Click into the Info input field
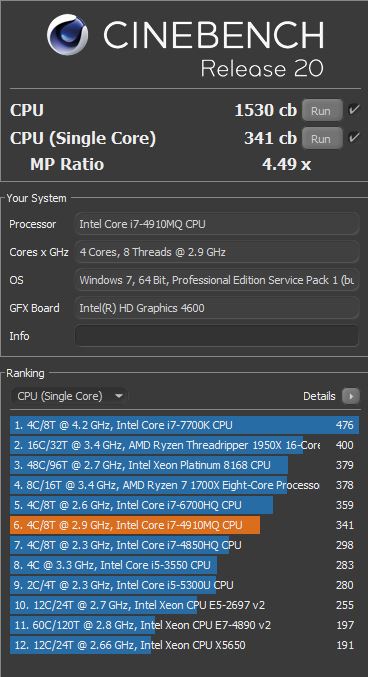Screen dimensions: 368x677 click(217, 336)
